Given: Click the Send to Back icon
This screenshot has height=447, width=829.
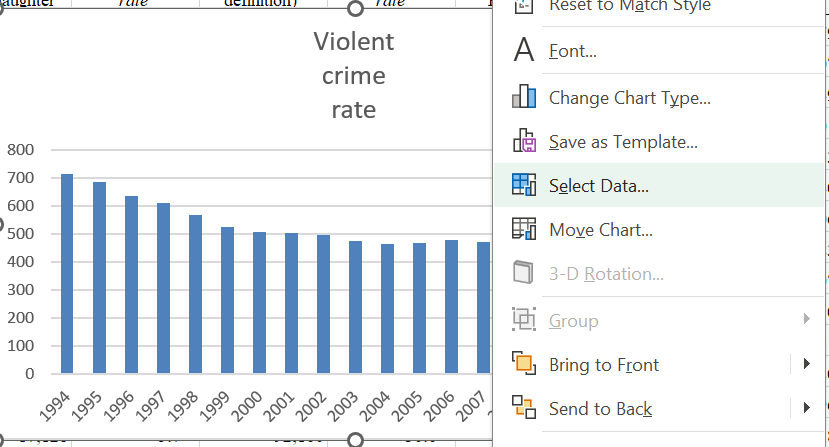Looking at the screenshot, I should coord(524,408).
